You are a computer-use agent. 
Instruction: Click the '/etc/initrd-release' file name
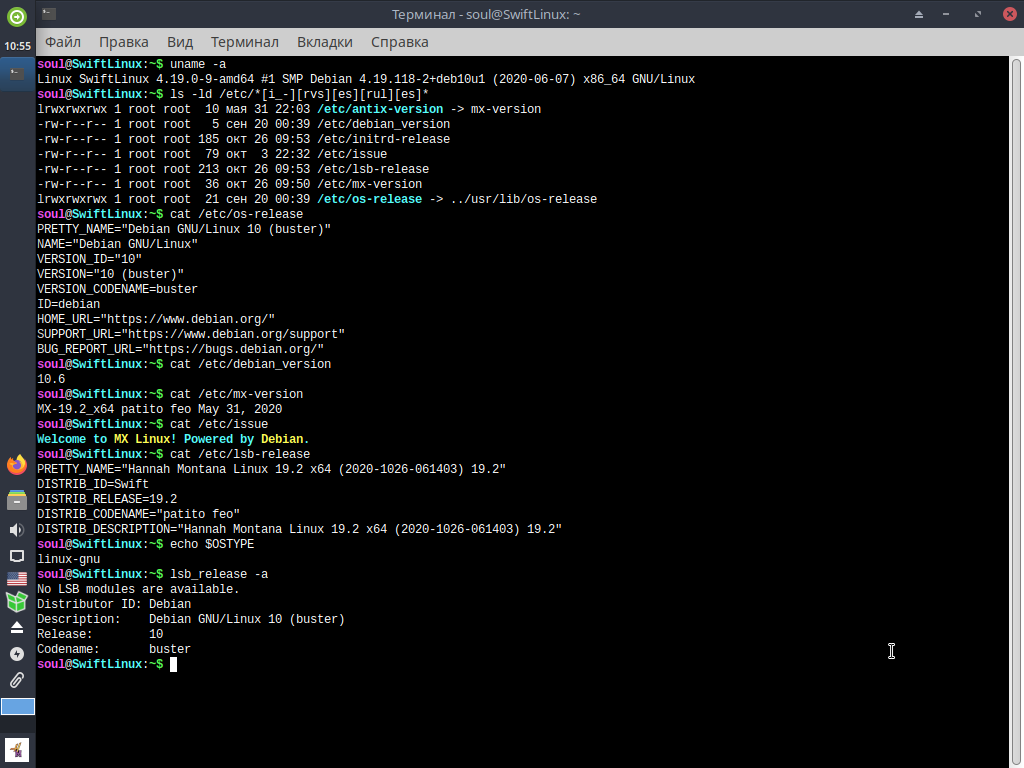coord(383,139)
